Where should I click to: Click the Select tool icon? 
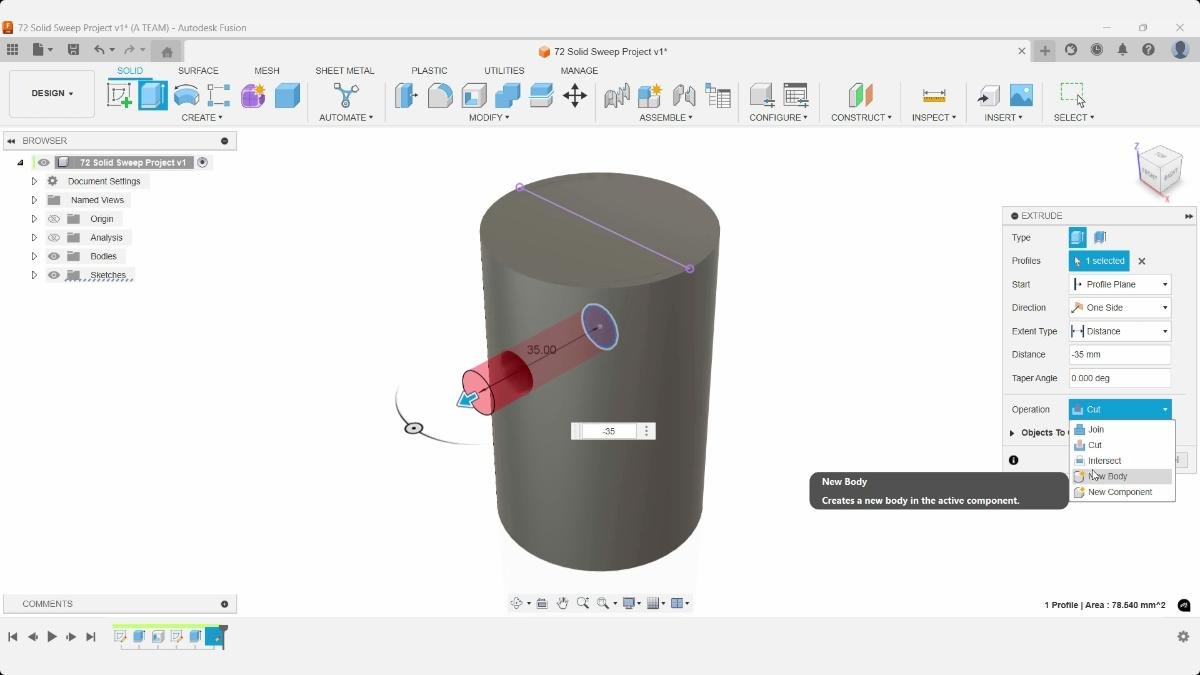1073,95
